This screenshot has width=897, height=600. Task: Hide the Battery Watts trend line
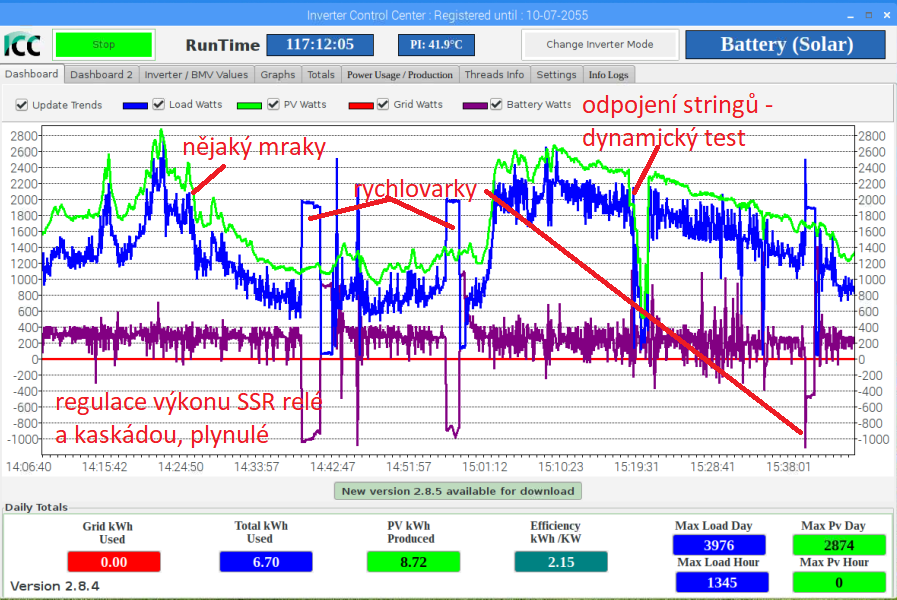497,105
